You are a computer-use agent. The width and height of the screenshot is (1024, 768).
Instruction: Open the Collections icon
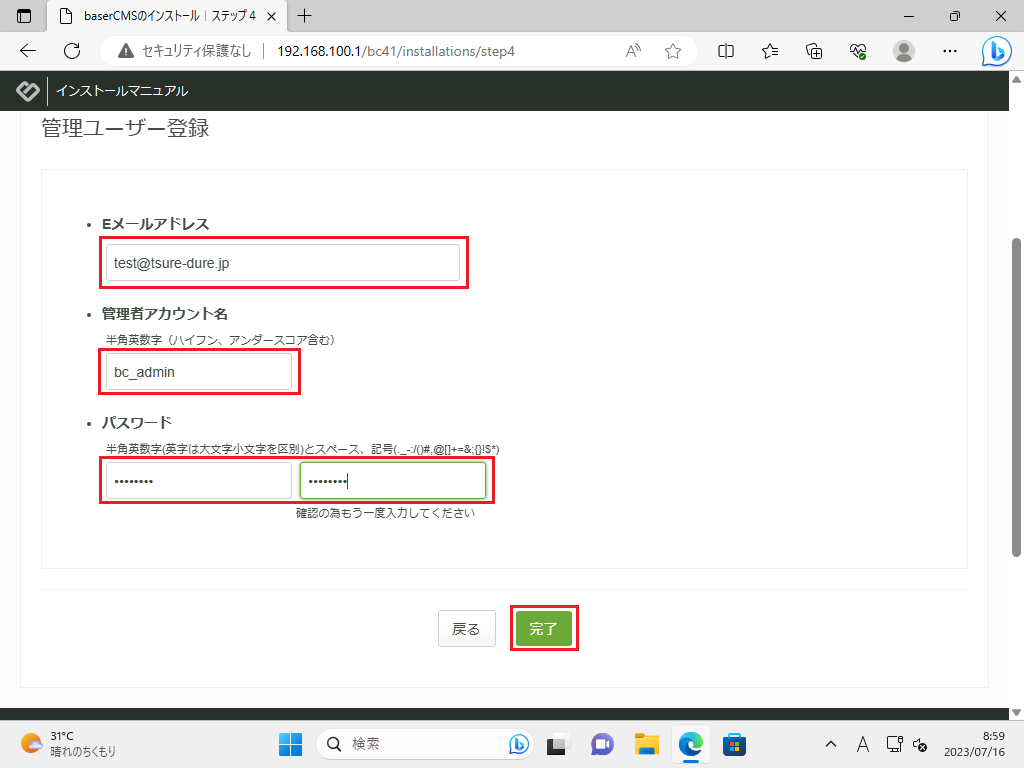pyautogui.click(x=814, y=51)
